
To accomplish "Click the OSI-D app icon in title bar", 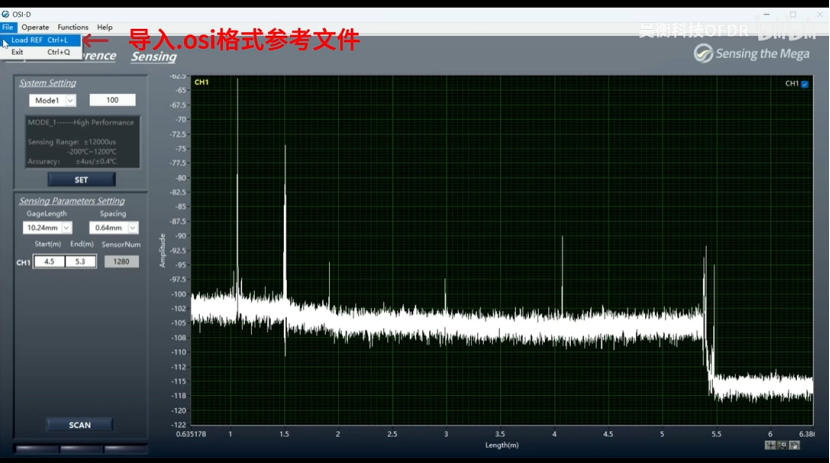I will (x=6, y=15).
